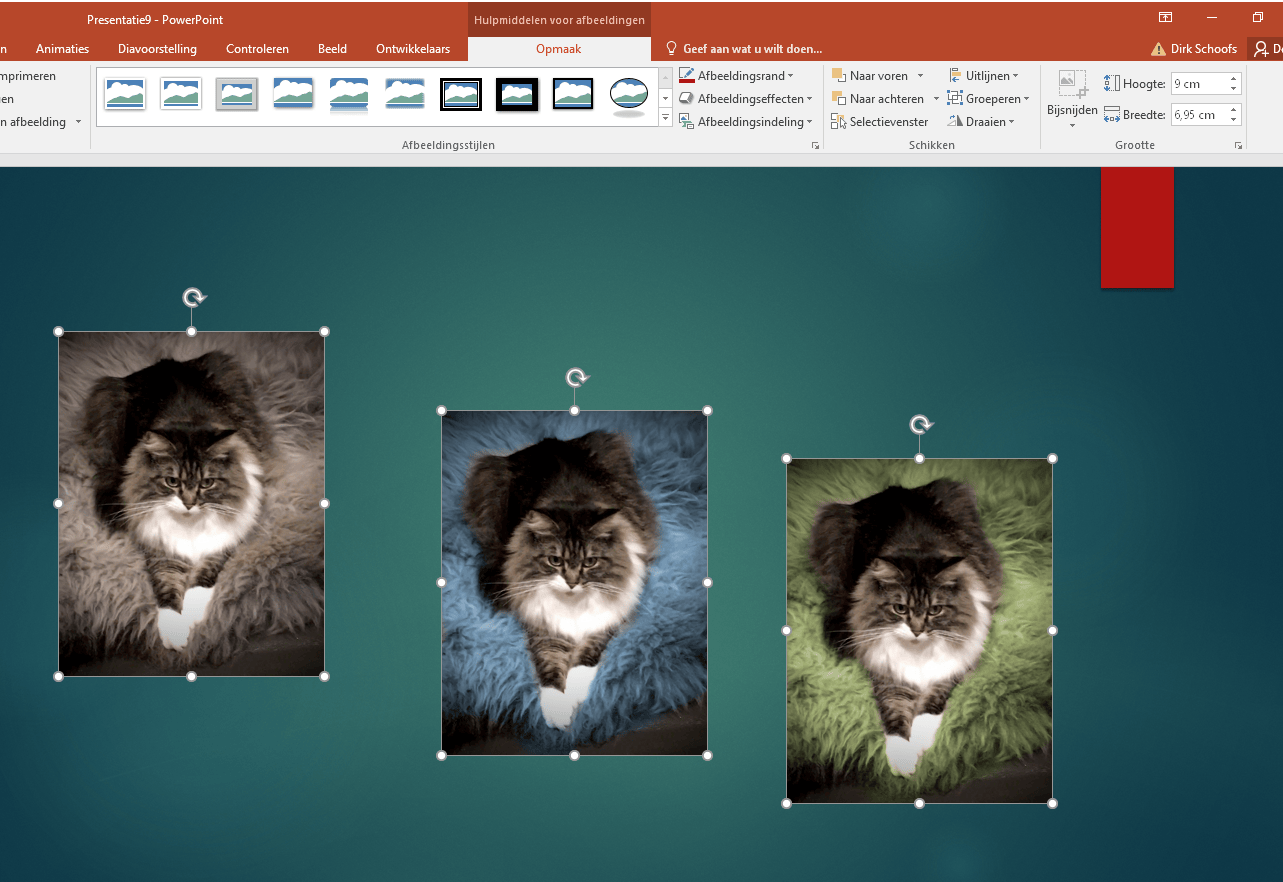Switch to the Animaties tab
Image resolution: width=1283 pixels, height=882 pixels.
(x=62, y=49)
